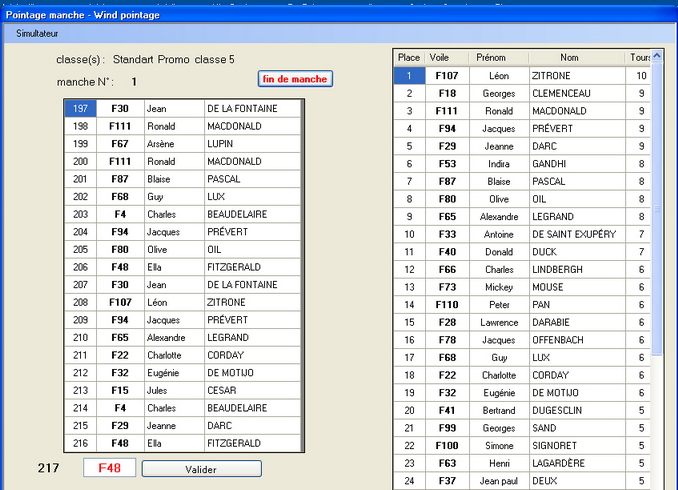The height and width of the screenshot is (490, 678).
Task: Select row 197 in the left pointage list
Action: pyautogui.click(x=80, y=109)
